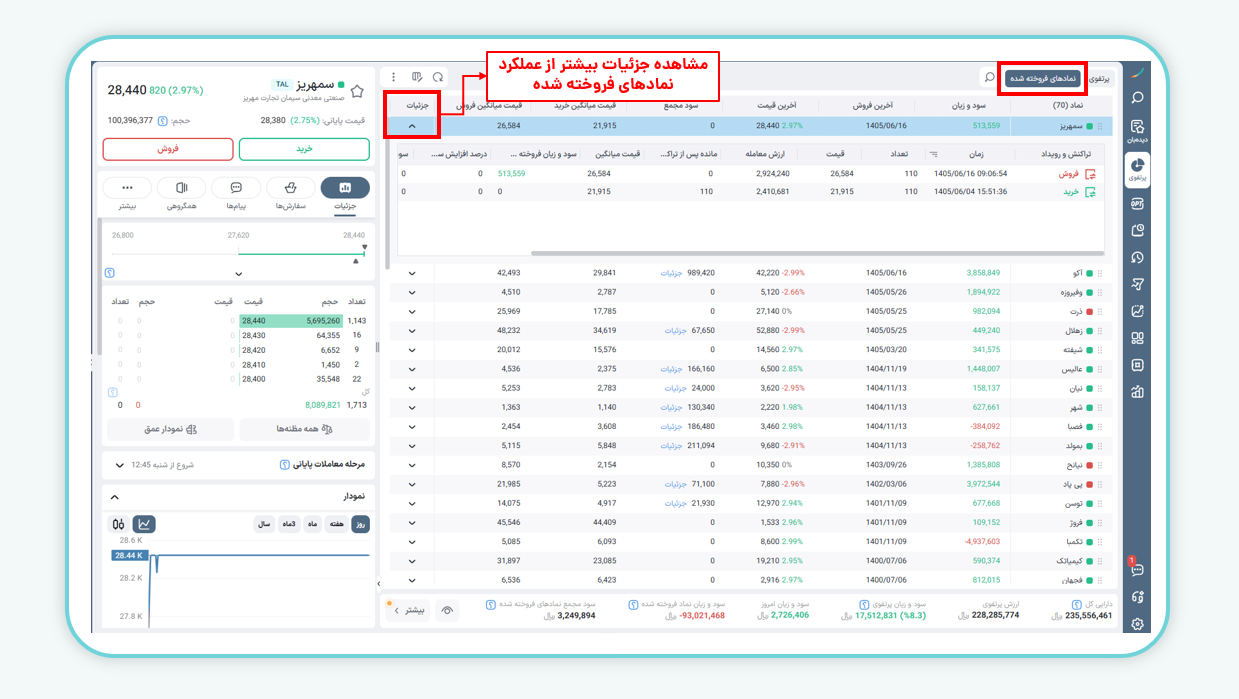
Task: Click the sort icon beside the زمان column
Action: pyautogui.click(x=934, y=154)
